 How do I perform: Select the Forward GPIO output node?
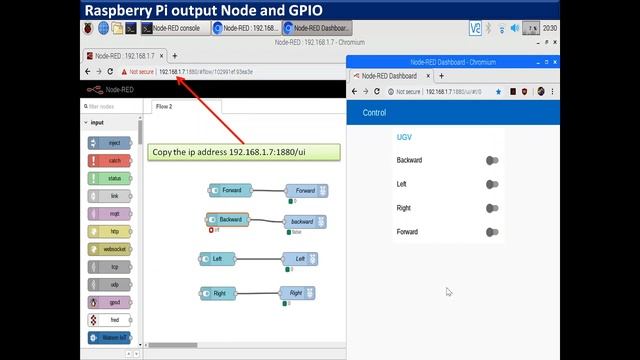307,191
